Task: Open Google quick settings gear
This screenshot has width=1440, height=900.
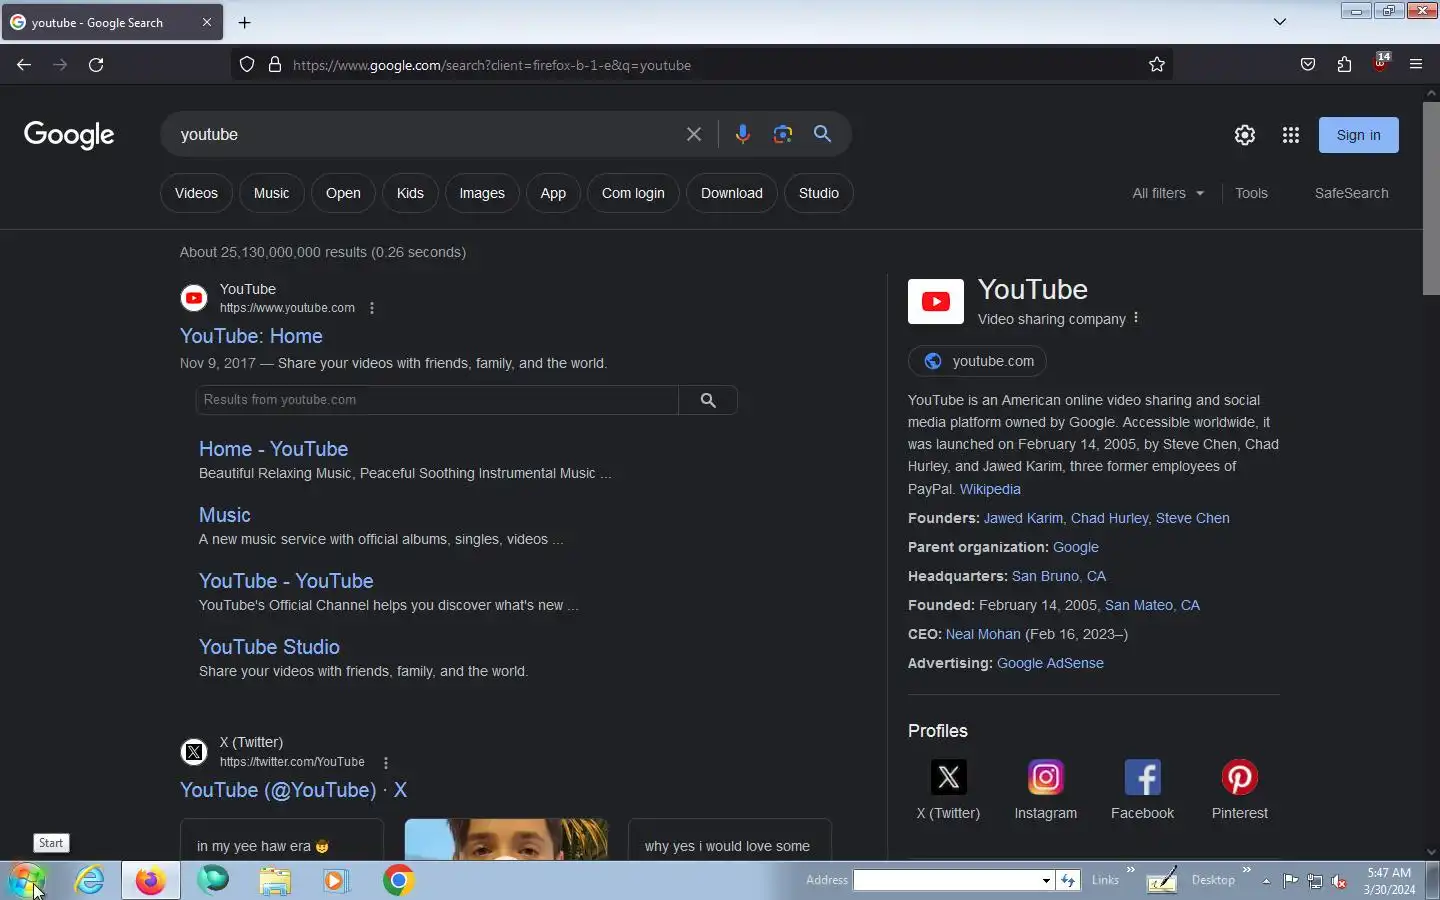Action: pos(1245,135)
